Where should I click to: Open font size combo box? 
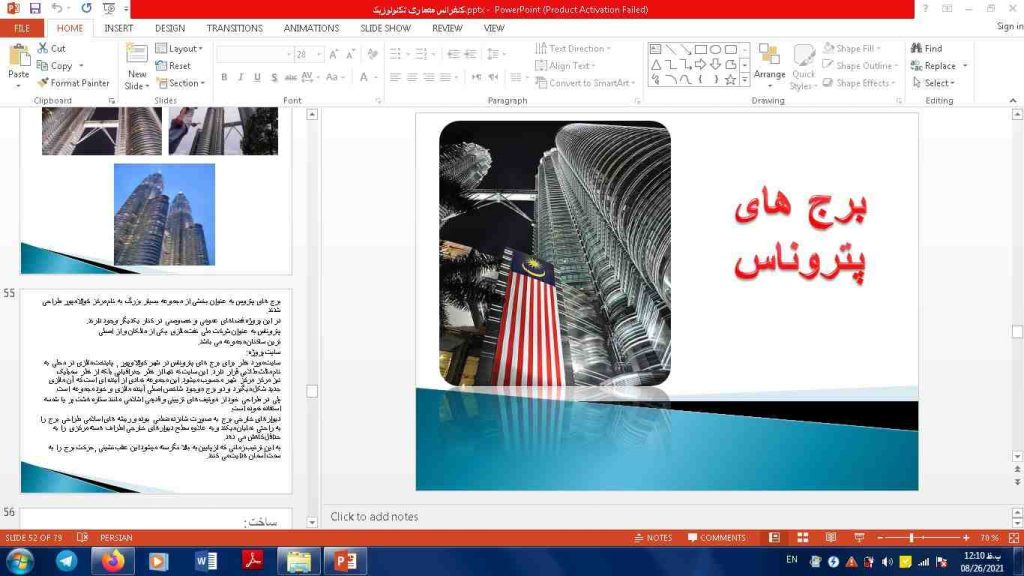click(308, 54)
